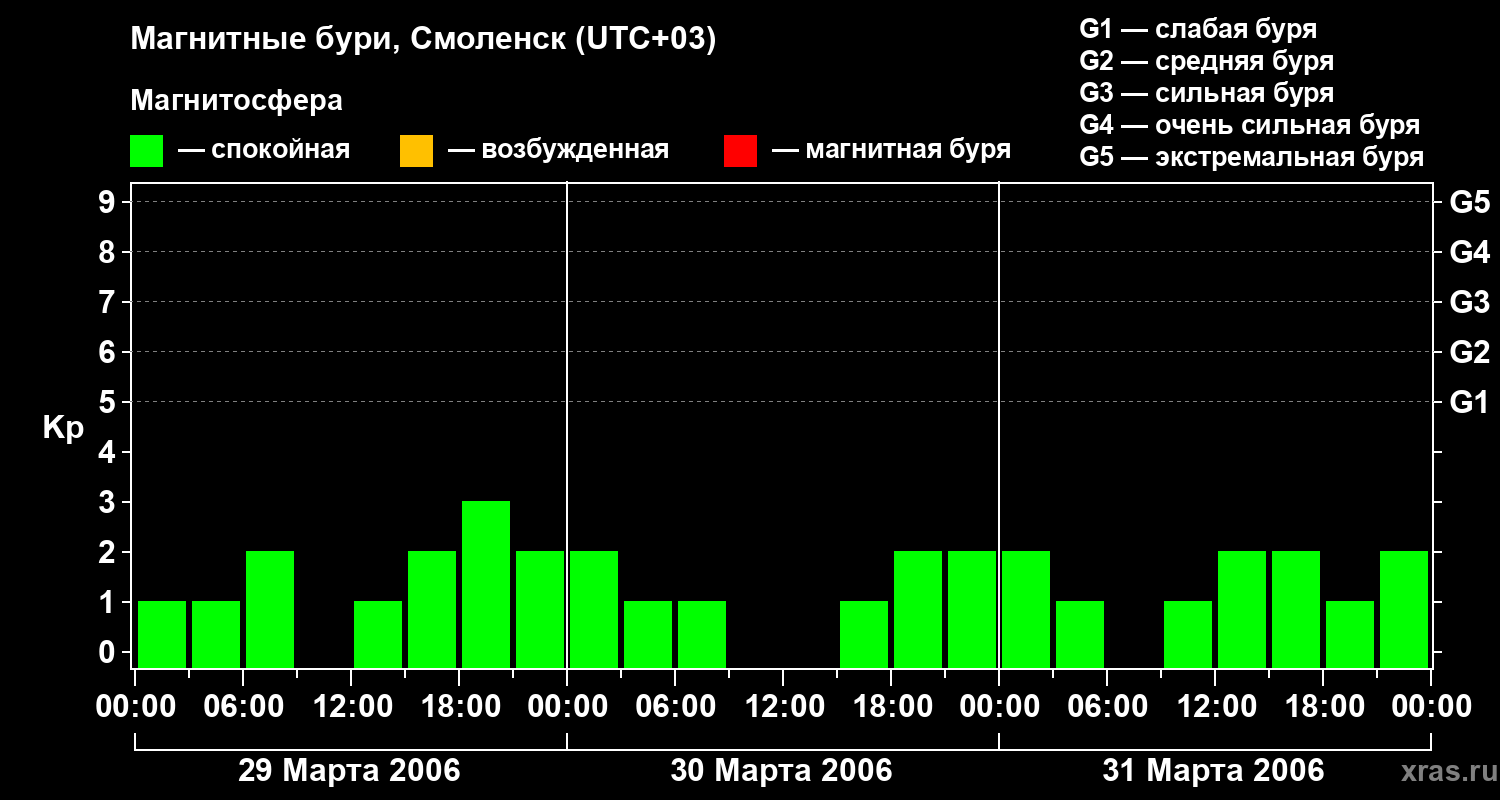1500x800 pixels.
Task: Click the first bar of 30 Марта at 00:00
Action: tap(594, 609)
